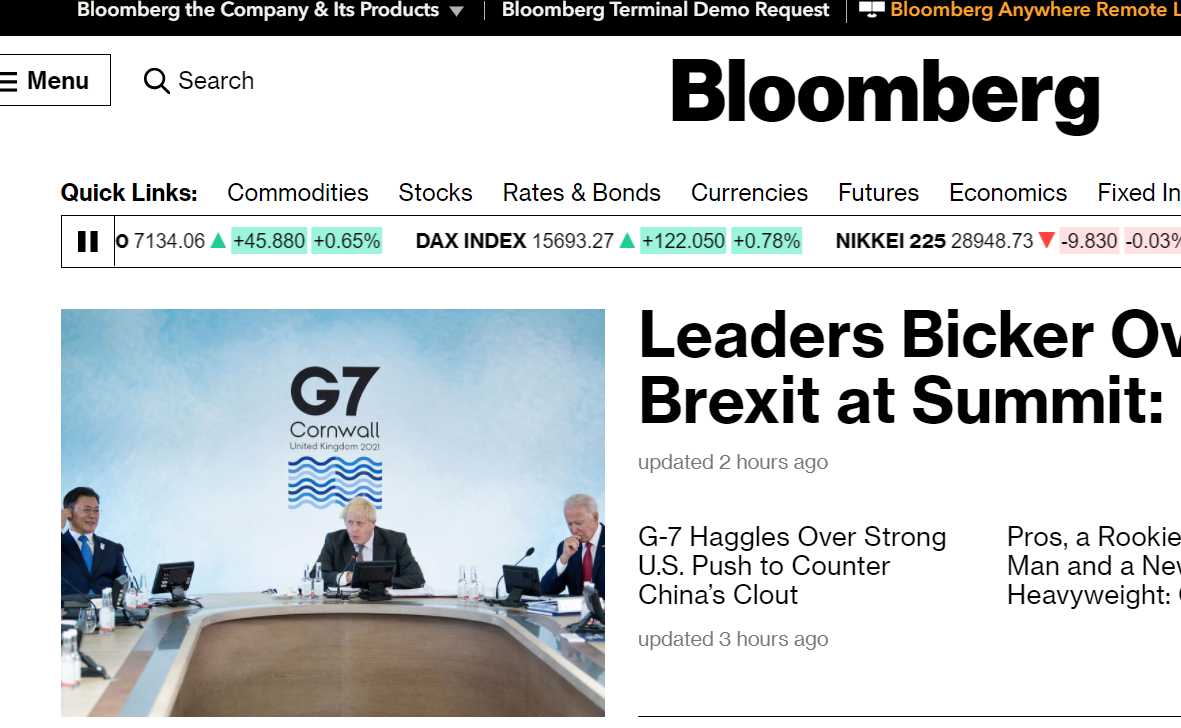Select Futures quick link
Image resolution: width=1181 pixels, height=728 pixels.
point(878,192)
